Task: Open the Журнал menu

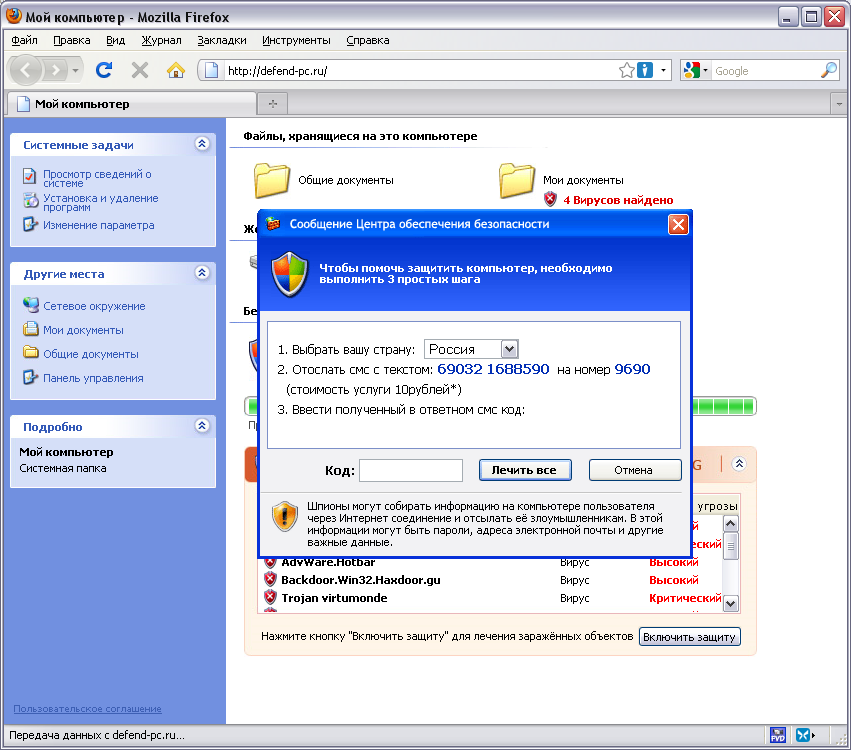Action: coord(161,40)
